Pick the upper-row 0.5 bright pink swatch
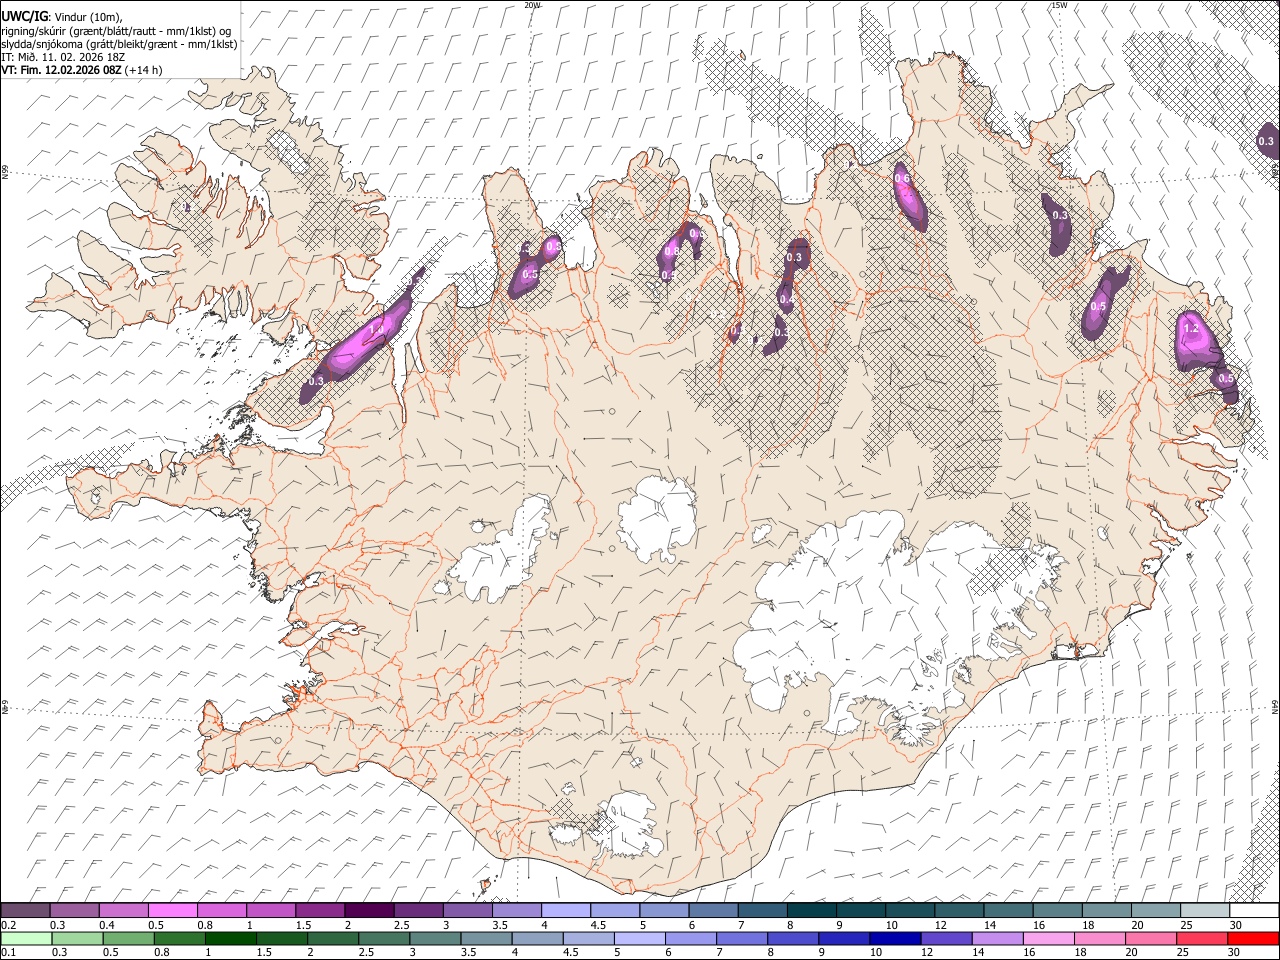Screen dimensions: 1280x960 173,910
